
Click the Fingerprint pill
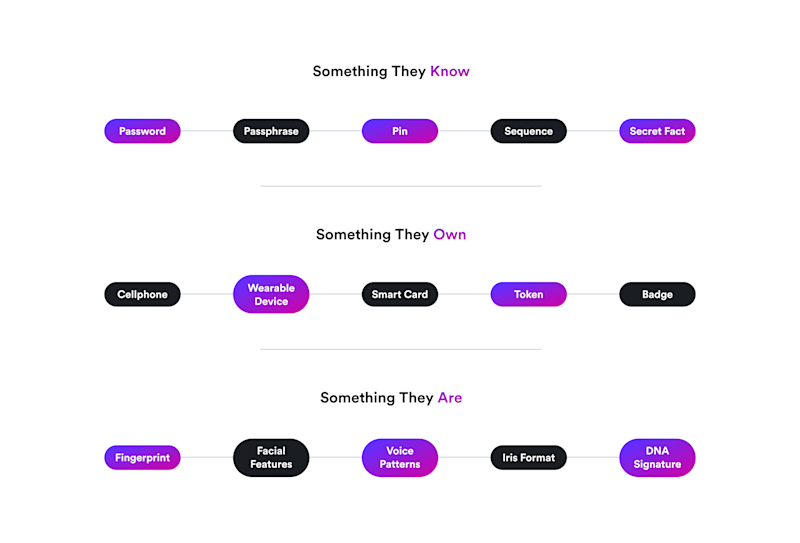(x=142, y=458)
